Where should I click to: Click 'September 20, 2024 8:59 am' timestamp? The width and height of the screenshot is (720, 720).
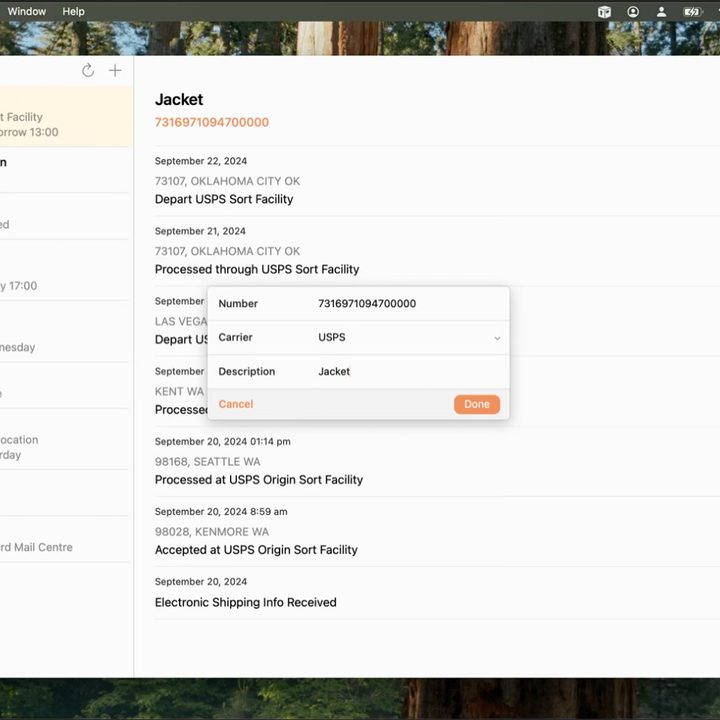point(221,512)
